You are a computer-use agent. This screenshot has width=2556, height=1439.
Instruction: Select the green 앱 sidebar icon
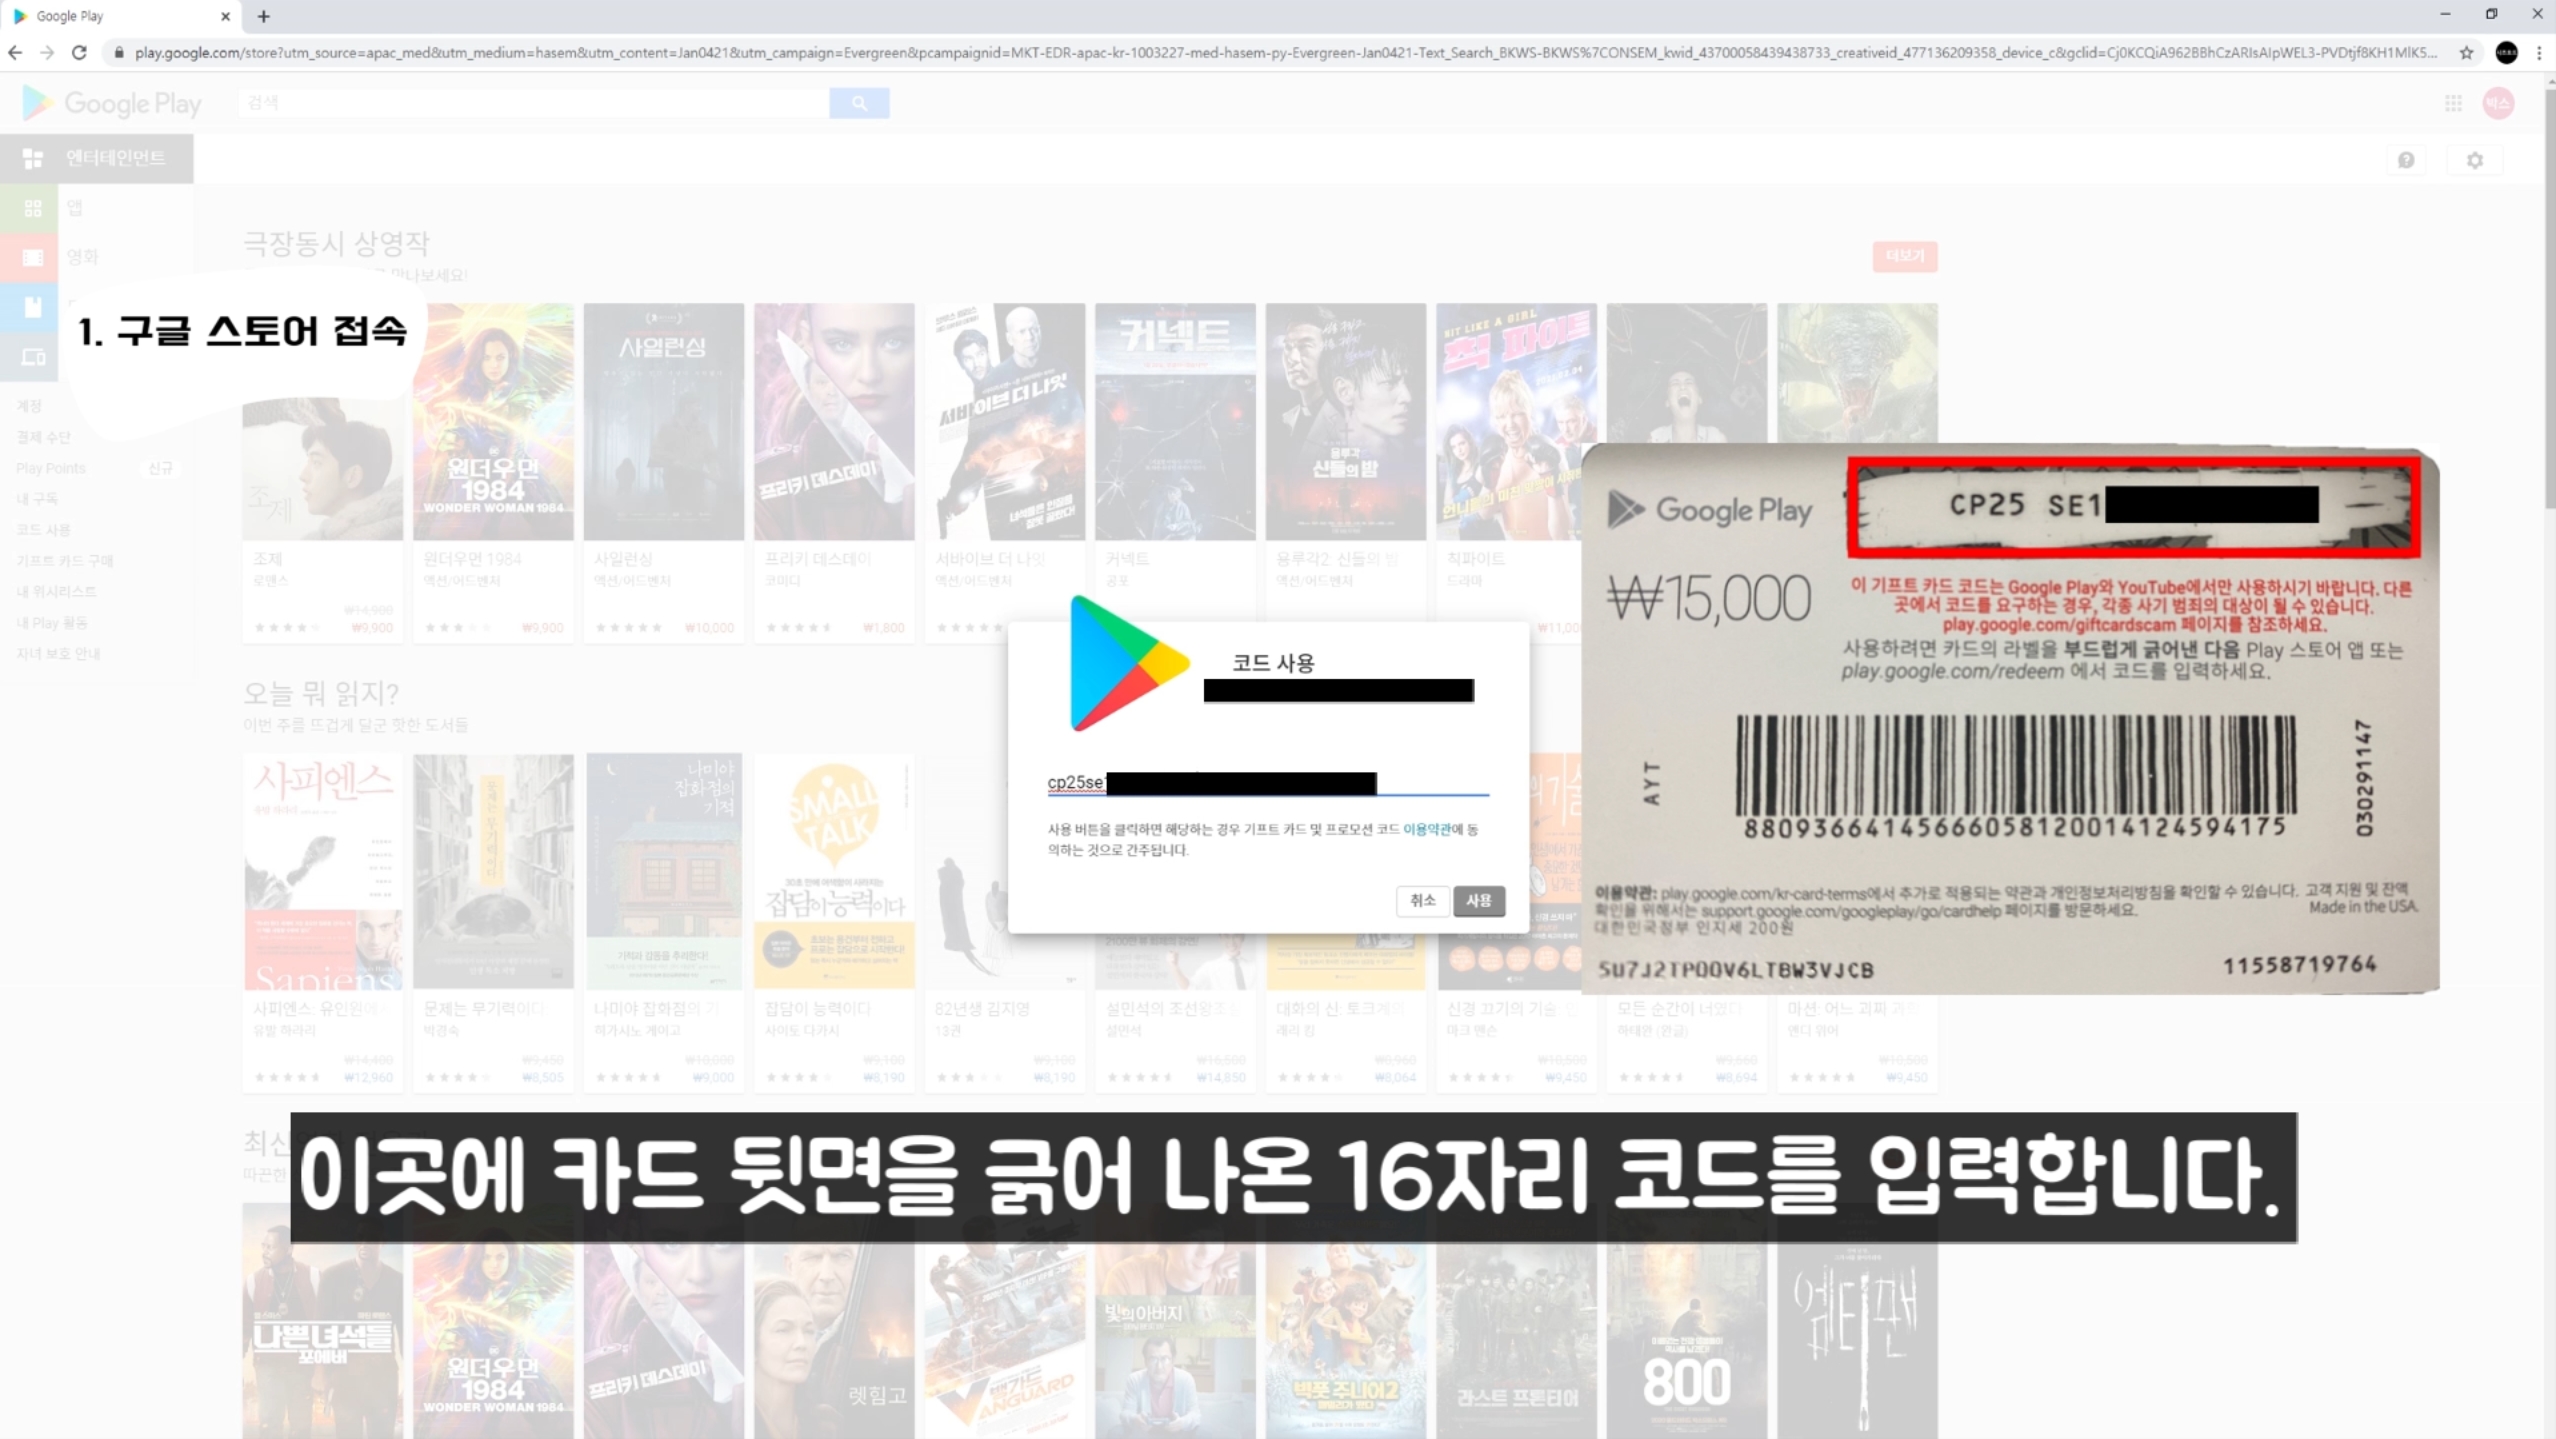pyautogui.click(x=32, y=208)
